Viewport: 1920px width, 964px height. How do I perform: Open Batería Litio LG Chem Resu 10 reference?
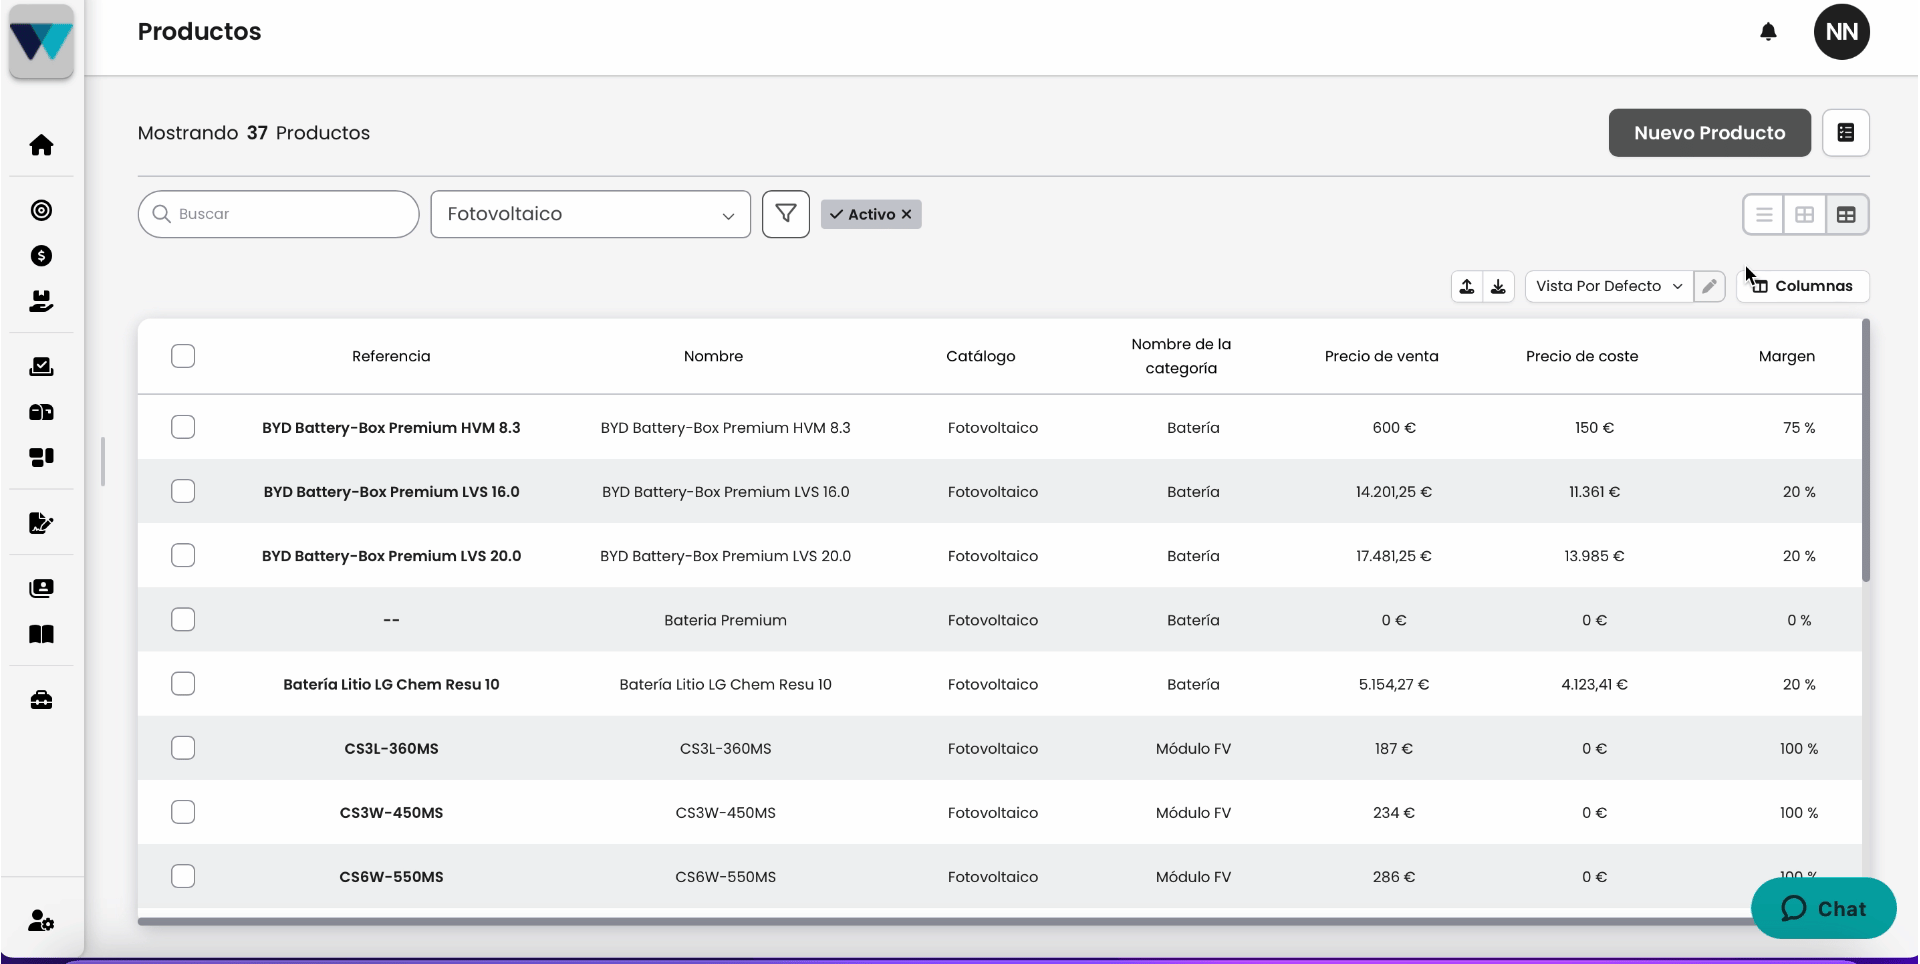tap(391, 684)
